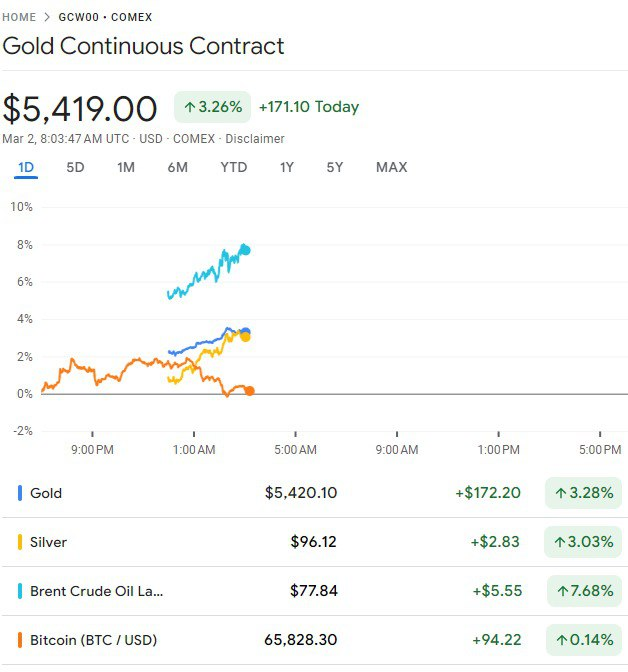Open the 1Y chart view
Viewport: 628px width, 672px height.
pyautogui.click(x=286, y=167)
